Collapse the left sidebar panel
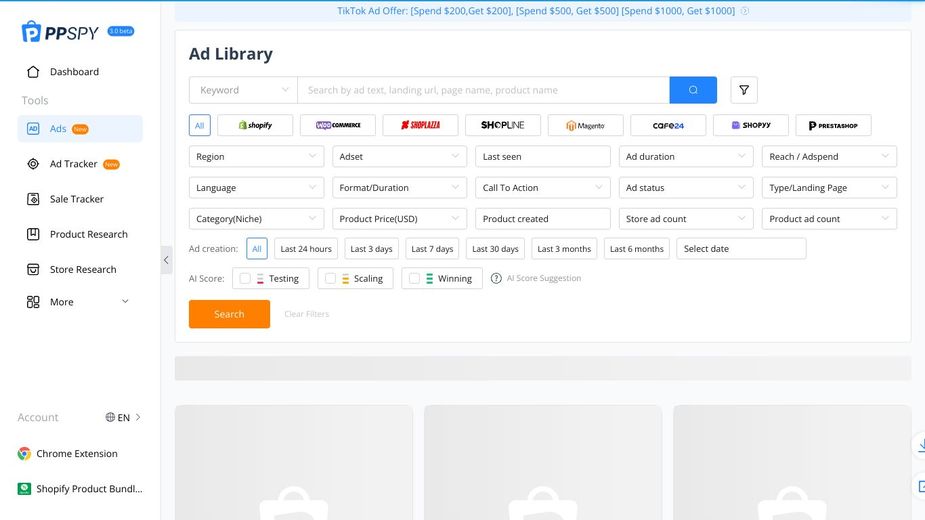Image resolution: width=925 pixels, height=520 pixels. (x=166, y=260)
